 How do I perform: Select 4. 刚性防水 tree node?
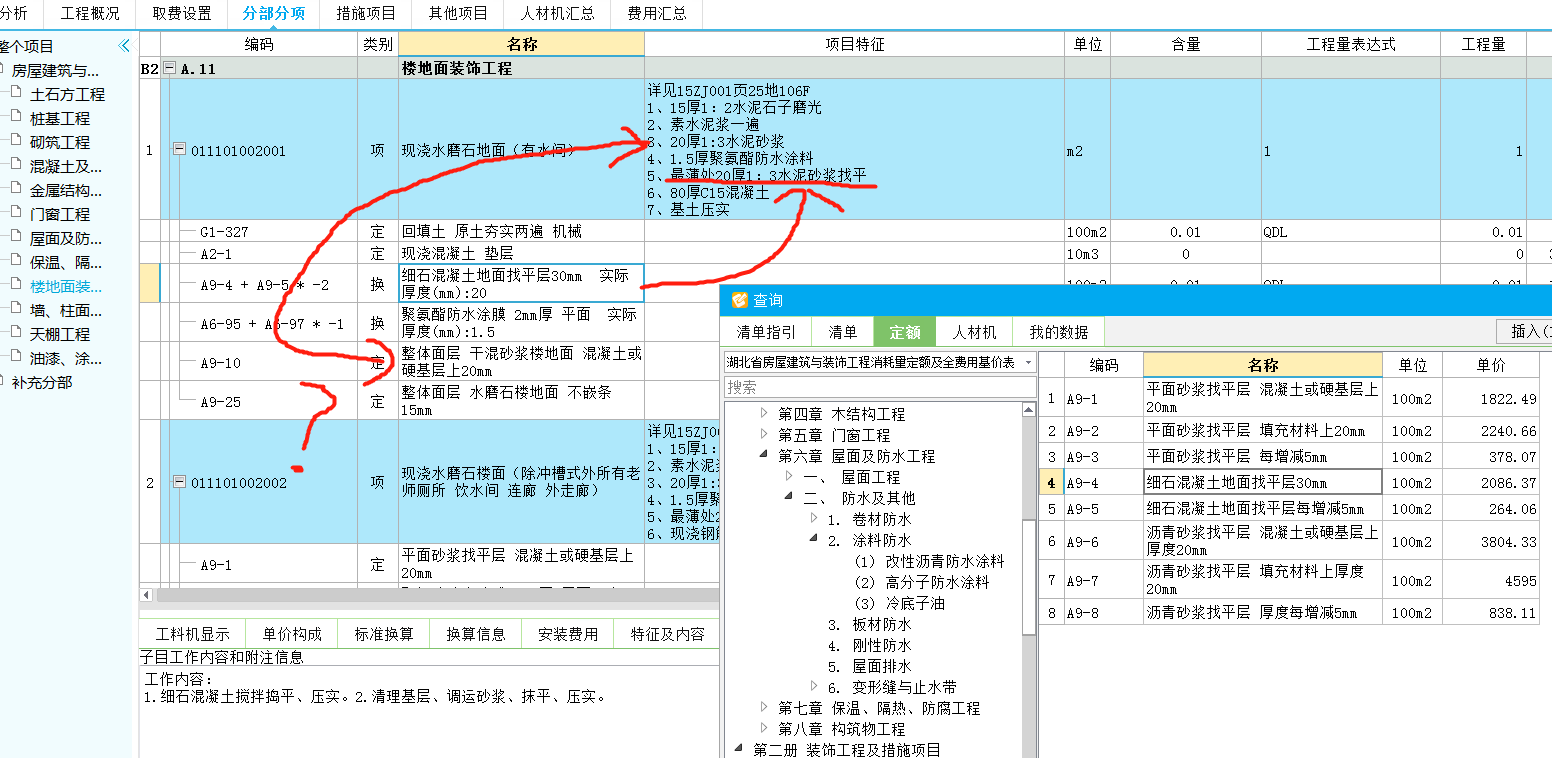point(869,645)
